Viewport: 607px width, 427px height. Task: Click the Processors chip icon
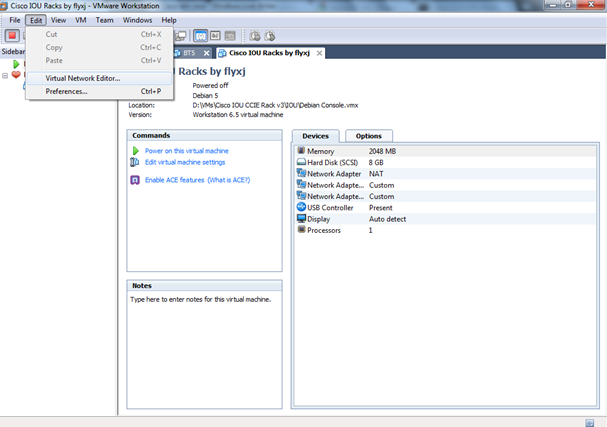pos(301,229)
